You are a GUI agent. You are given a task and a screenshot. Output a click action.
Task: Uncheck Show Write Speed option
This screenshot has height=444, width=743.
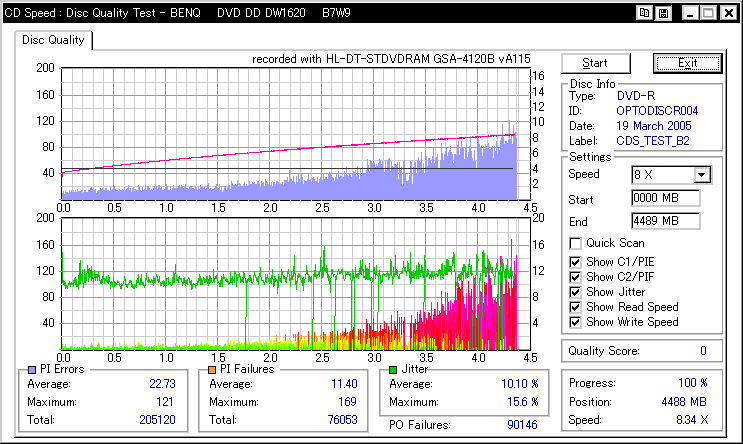[x=575, y=322]
